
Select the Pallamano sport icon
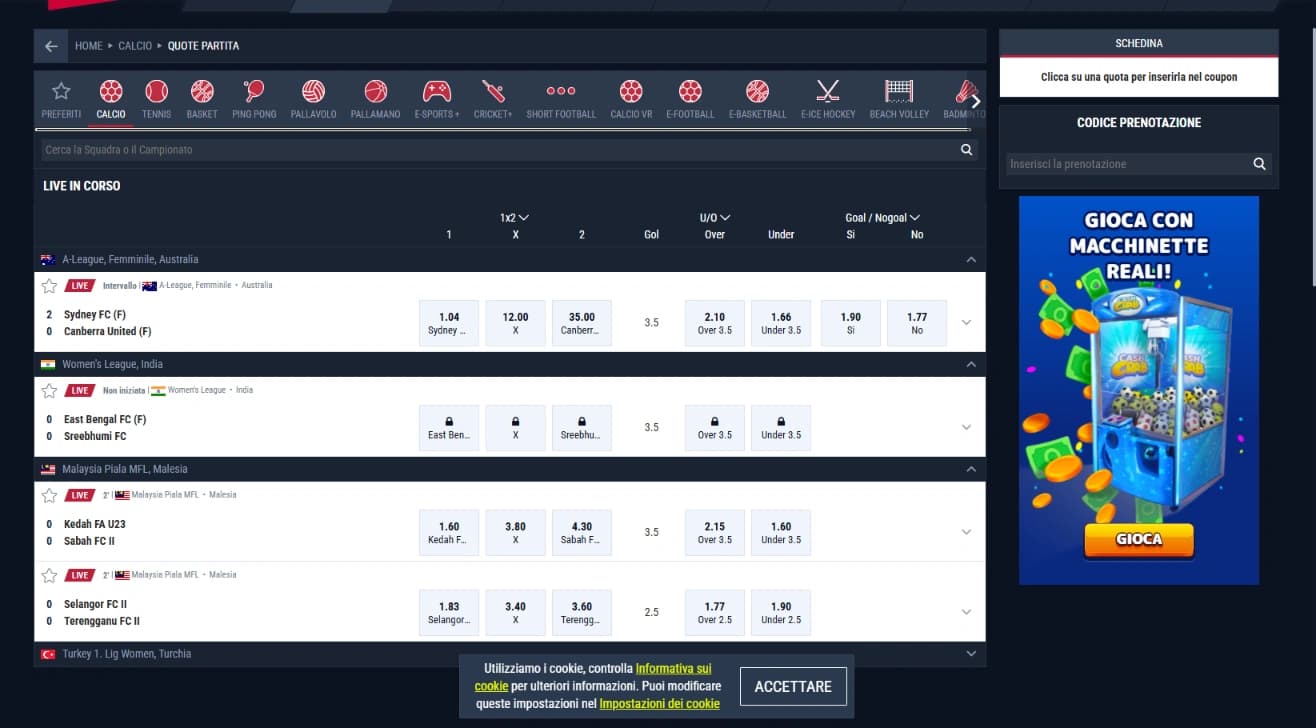click(x=374, y=97)
